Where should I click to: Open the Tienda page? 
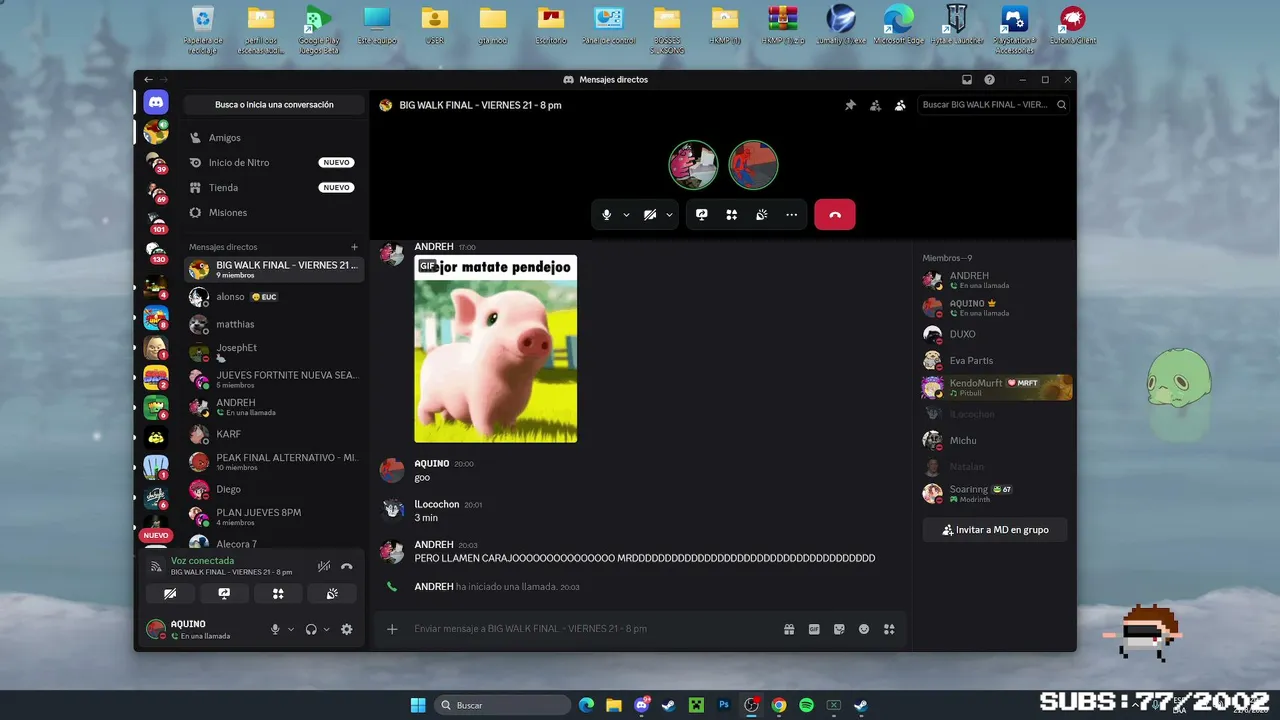273,187
